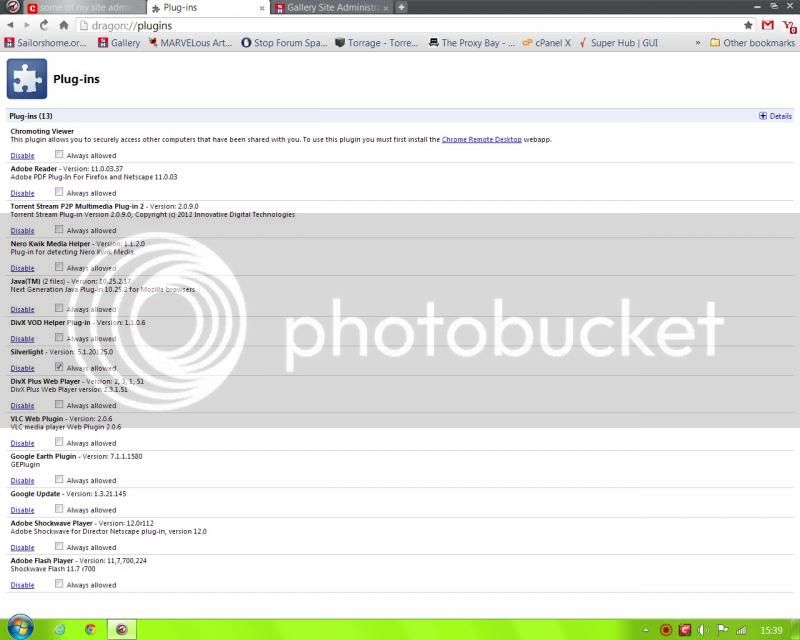
Task: Show more bookmarks with the chevron
Action: click(x=697, y=43)
